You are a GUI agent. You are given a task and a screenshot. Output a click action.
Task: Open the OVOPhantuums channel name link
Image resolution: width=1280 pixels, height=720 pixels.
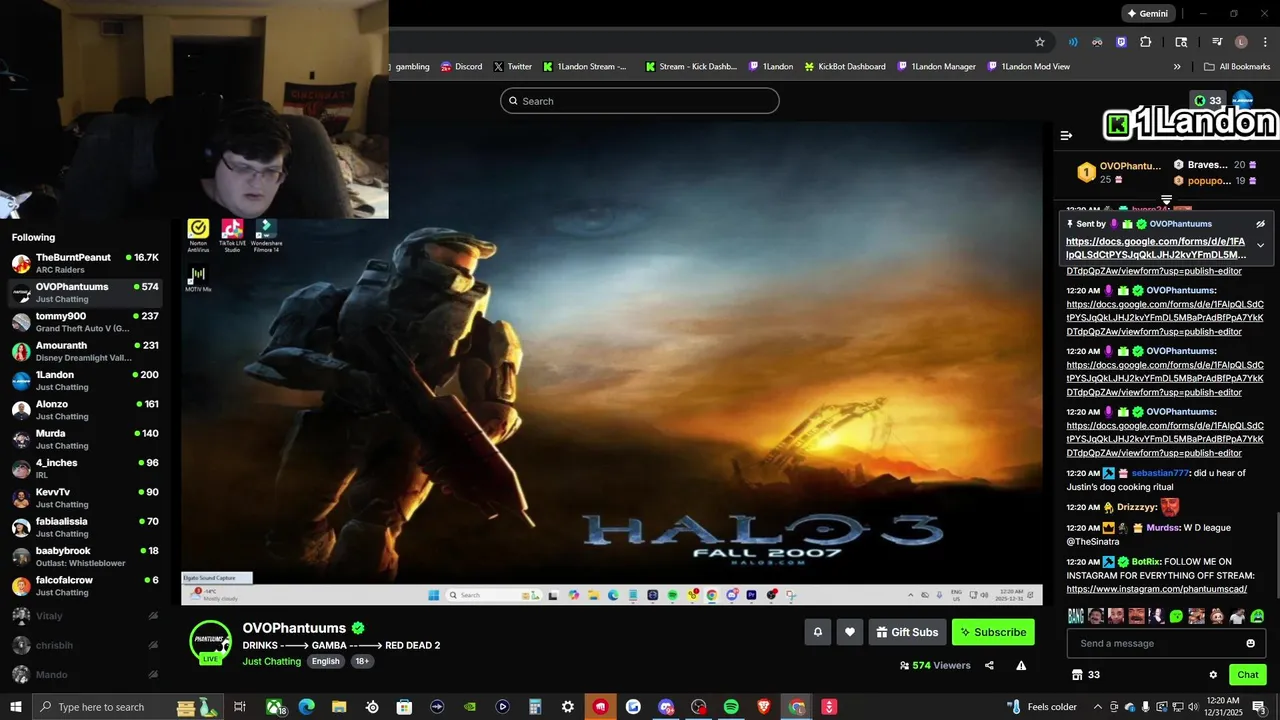[x=294, y=628]
